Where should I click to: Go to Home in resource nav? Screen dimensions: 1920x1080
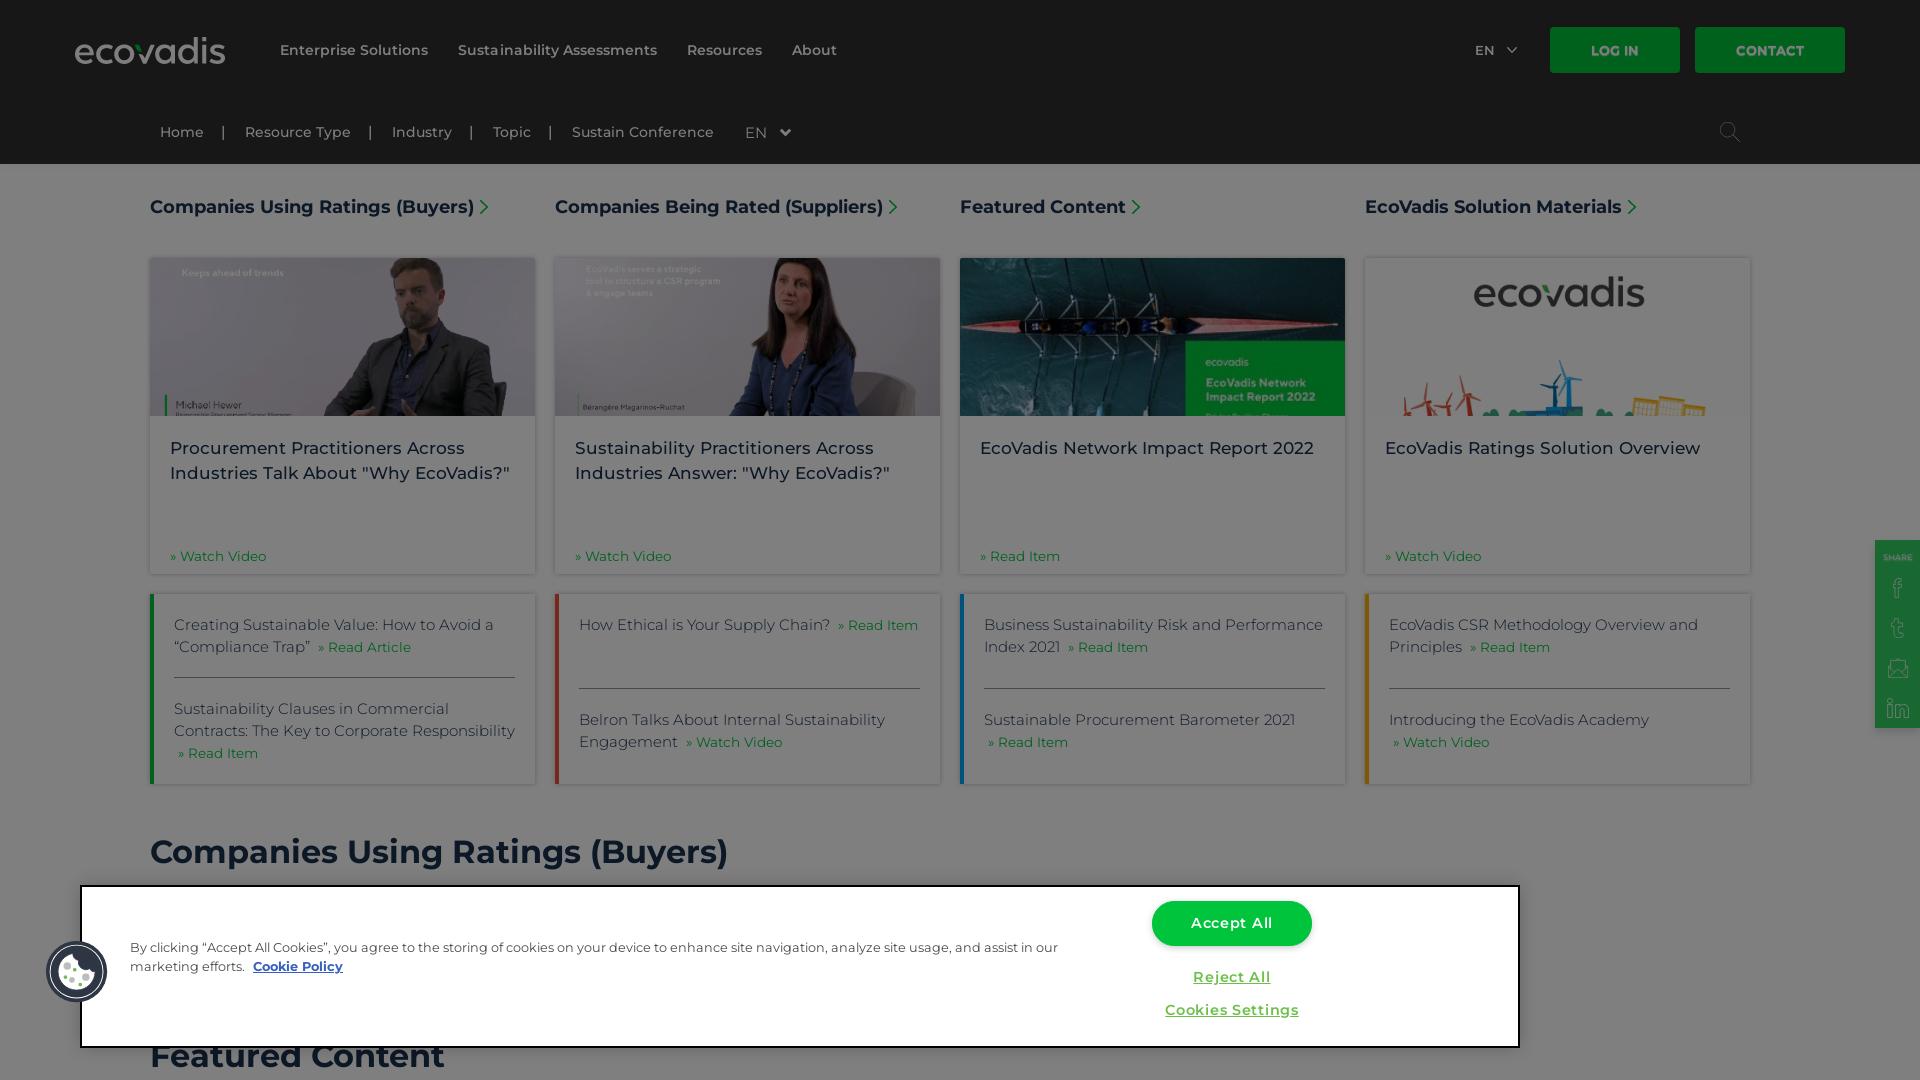[181, 132]
